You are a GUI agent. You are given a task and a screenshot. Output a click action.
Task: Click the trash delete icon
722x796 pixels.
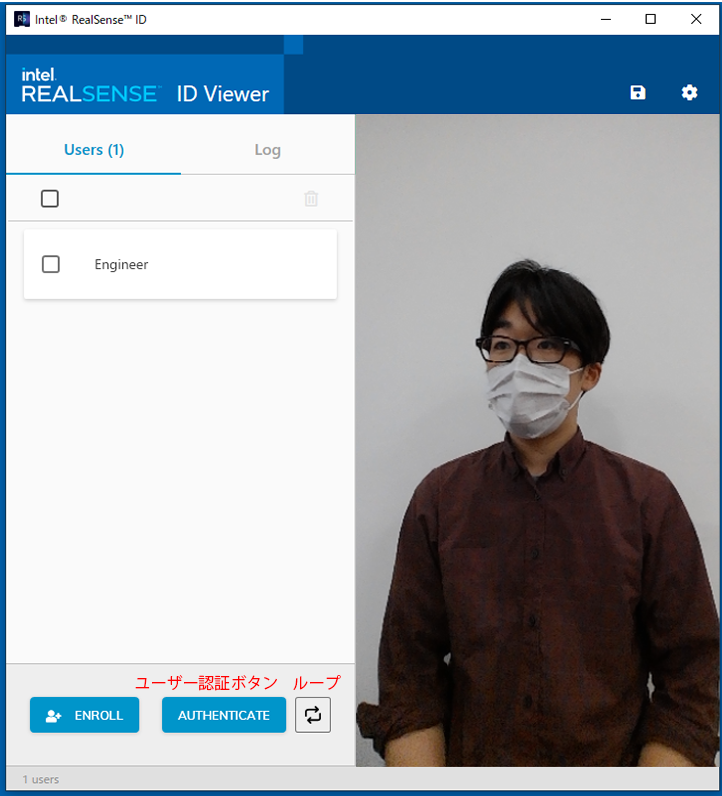[x=311, y=198]
